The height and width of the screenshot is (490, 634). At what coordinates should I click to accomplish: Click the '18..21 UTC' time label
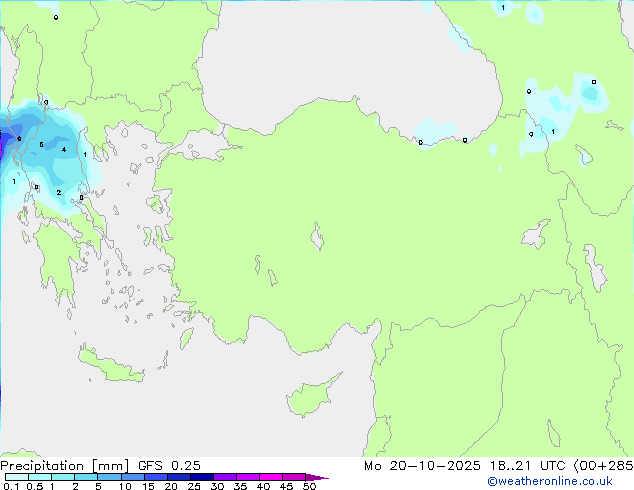(527, 466)
